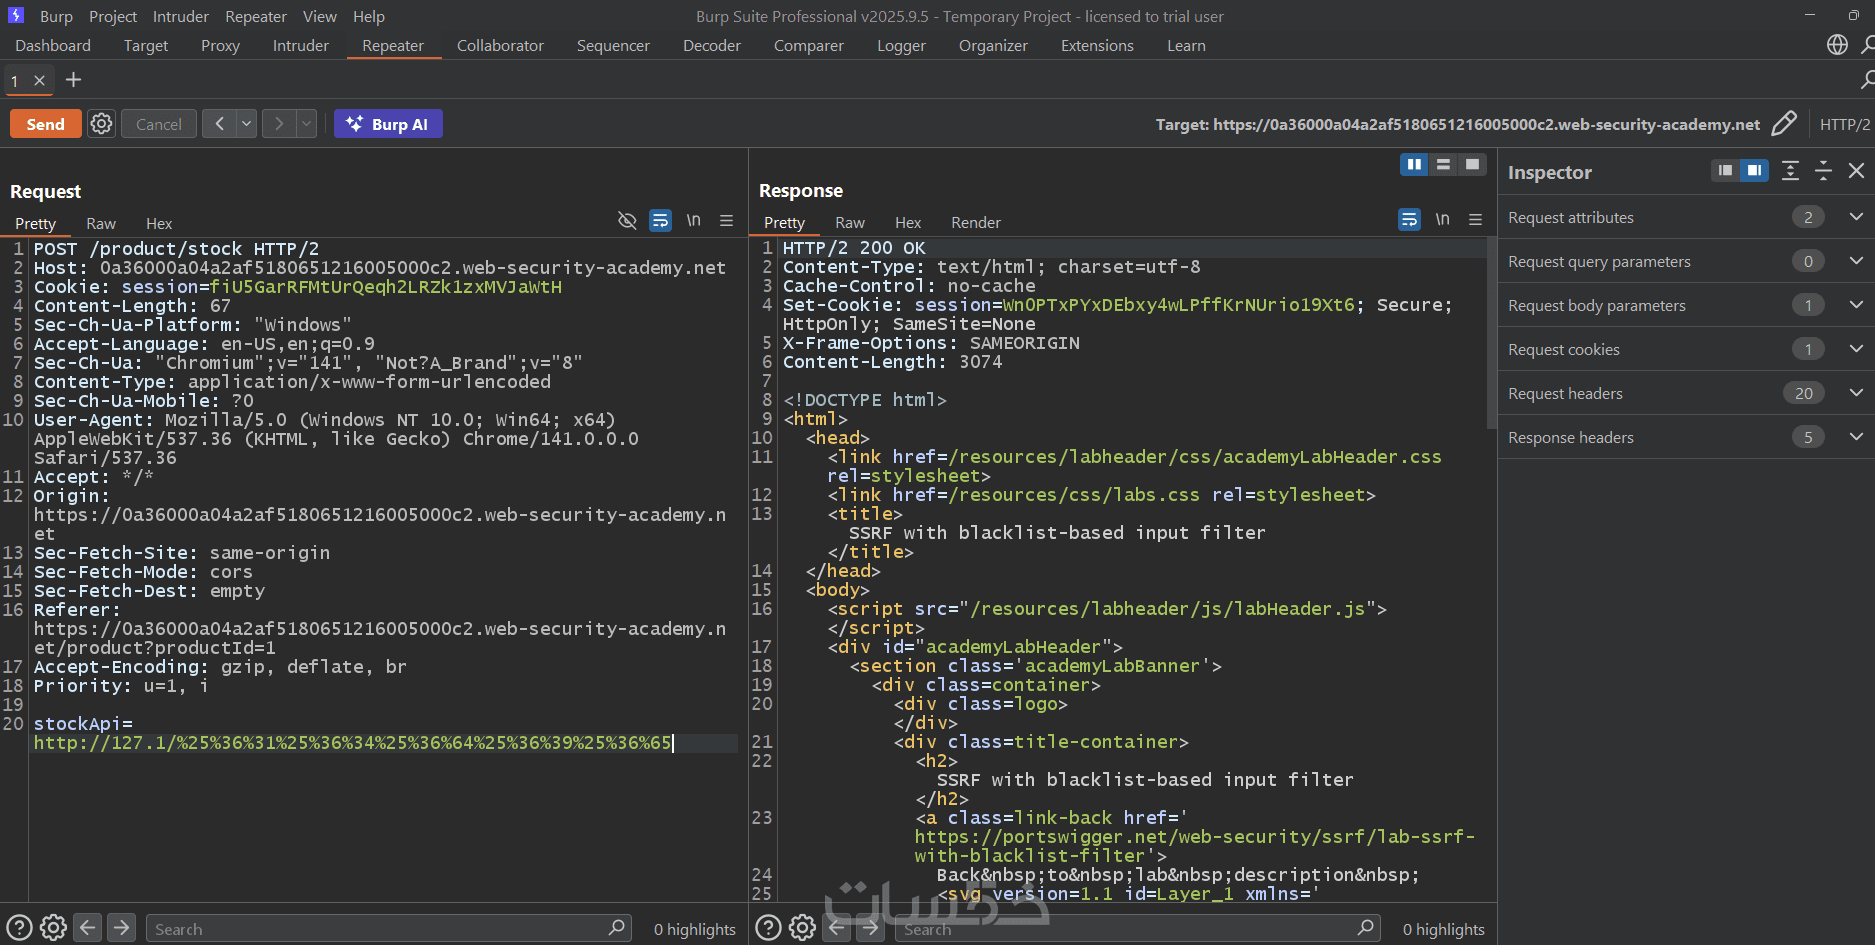Image resolution: width=1875 pixels, height=945 pixels.
Task: Toggle newline display in the response viewer
Action: [1442, 220]
